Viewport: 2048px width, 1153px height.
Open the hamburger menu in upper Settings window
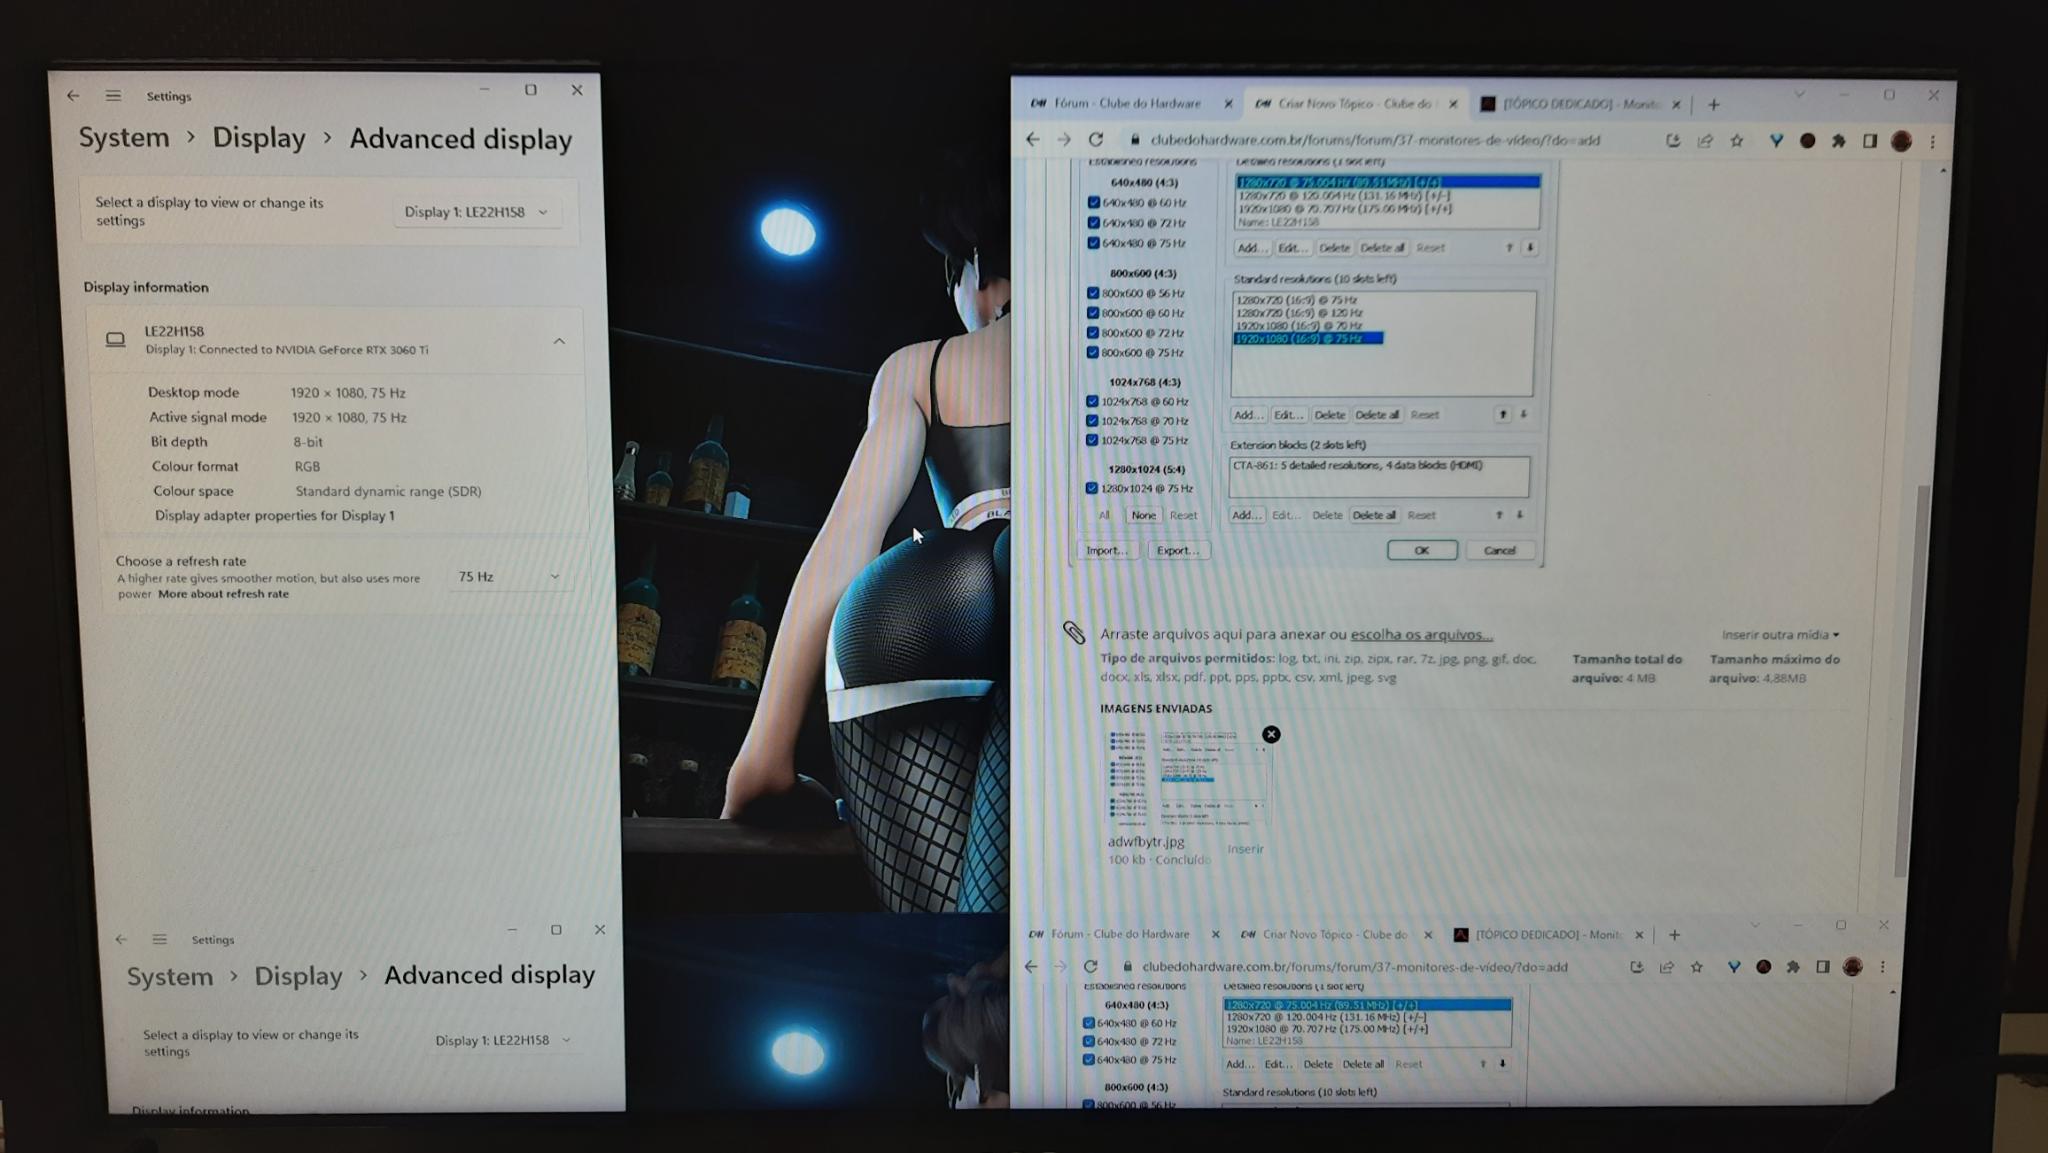pos(113,96)
